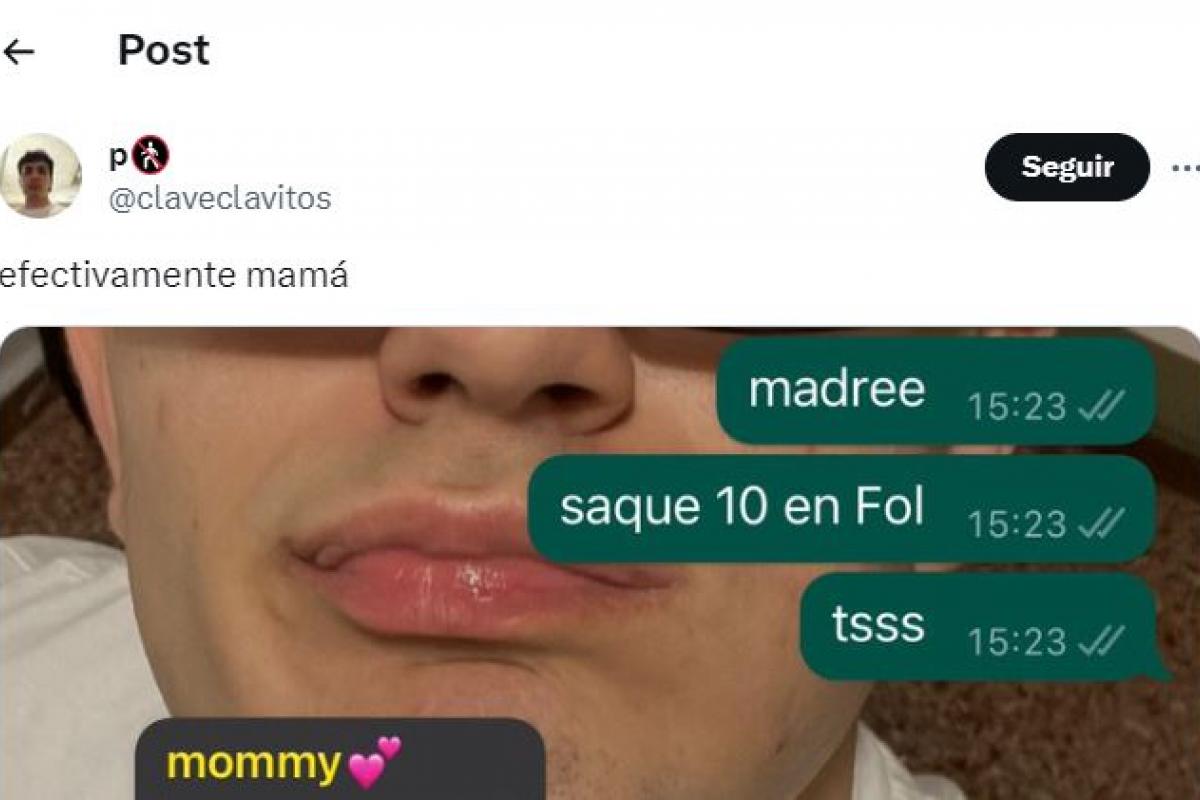Screen dimensions: 1200x800
Task: Click the 15:23 timestamp on 'madree'
Action: (x=1018, y=406)
